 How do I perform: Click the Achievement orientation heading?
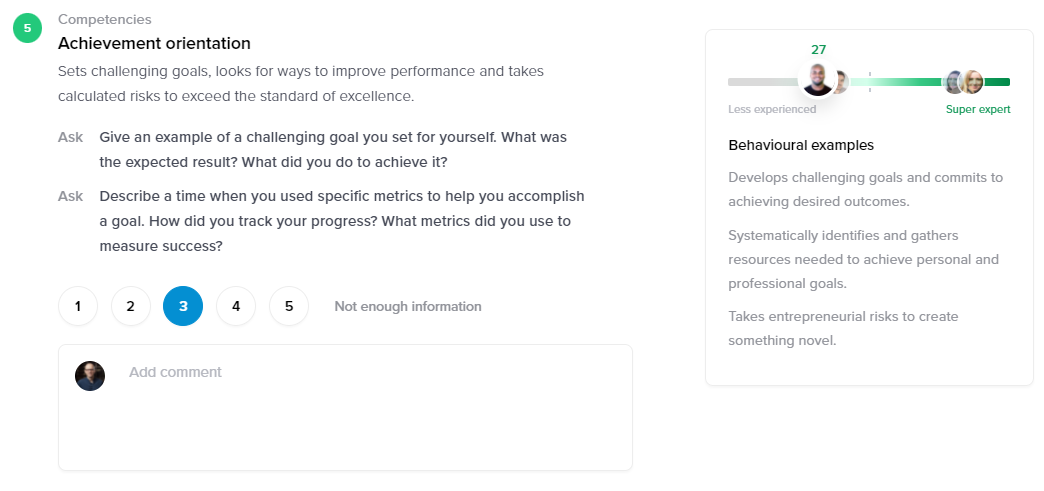154,43
